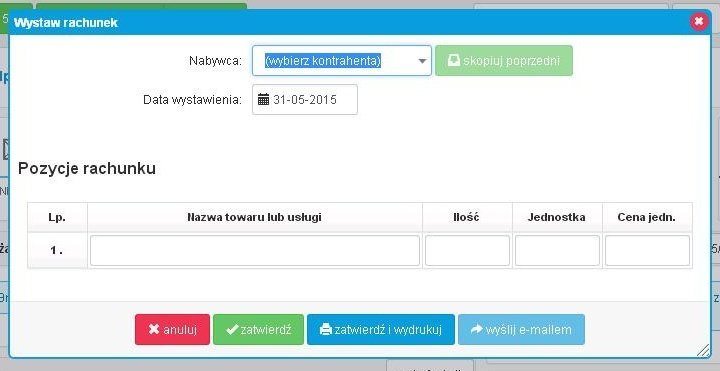The width and height of the screenshot is (720, 371).
Task: Click the Jednostka column header
Action: click(x=557, y=217)
